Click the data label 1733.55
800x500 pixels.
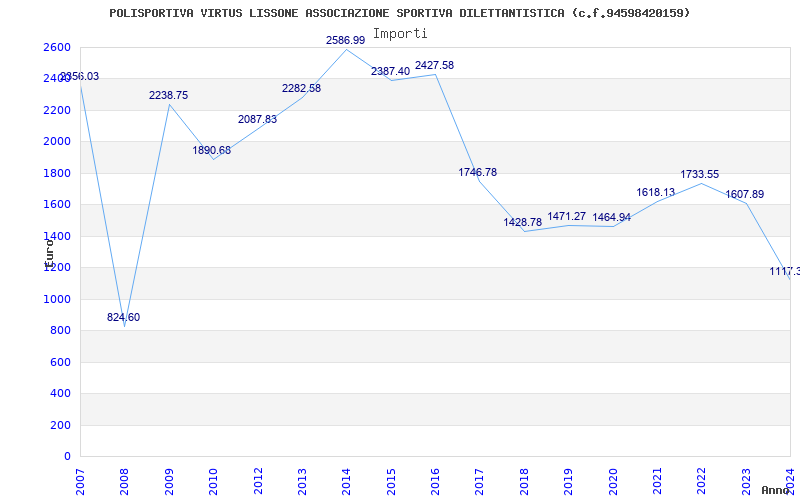tap(699, 174)
